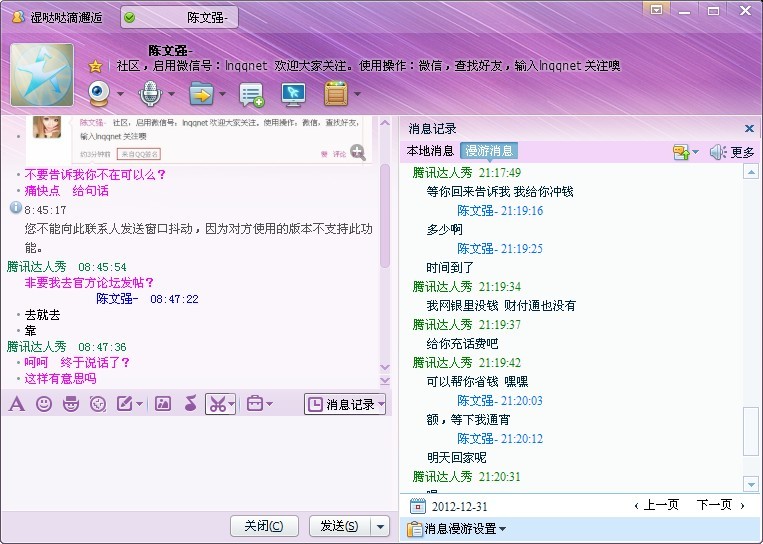
Task: Send a file using folder arrow icon
Action: click(201, 93)
